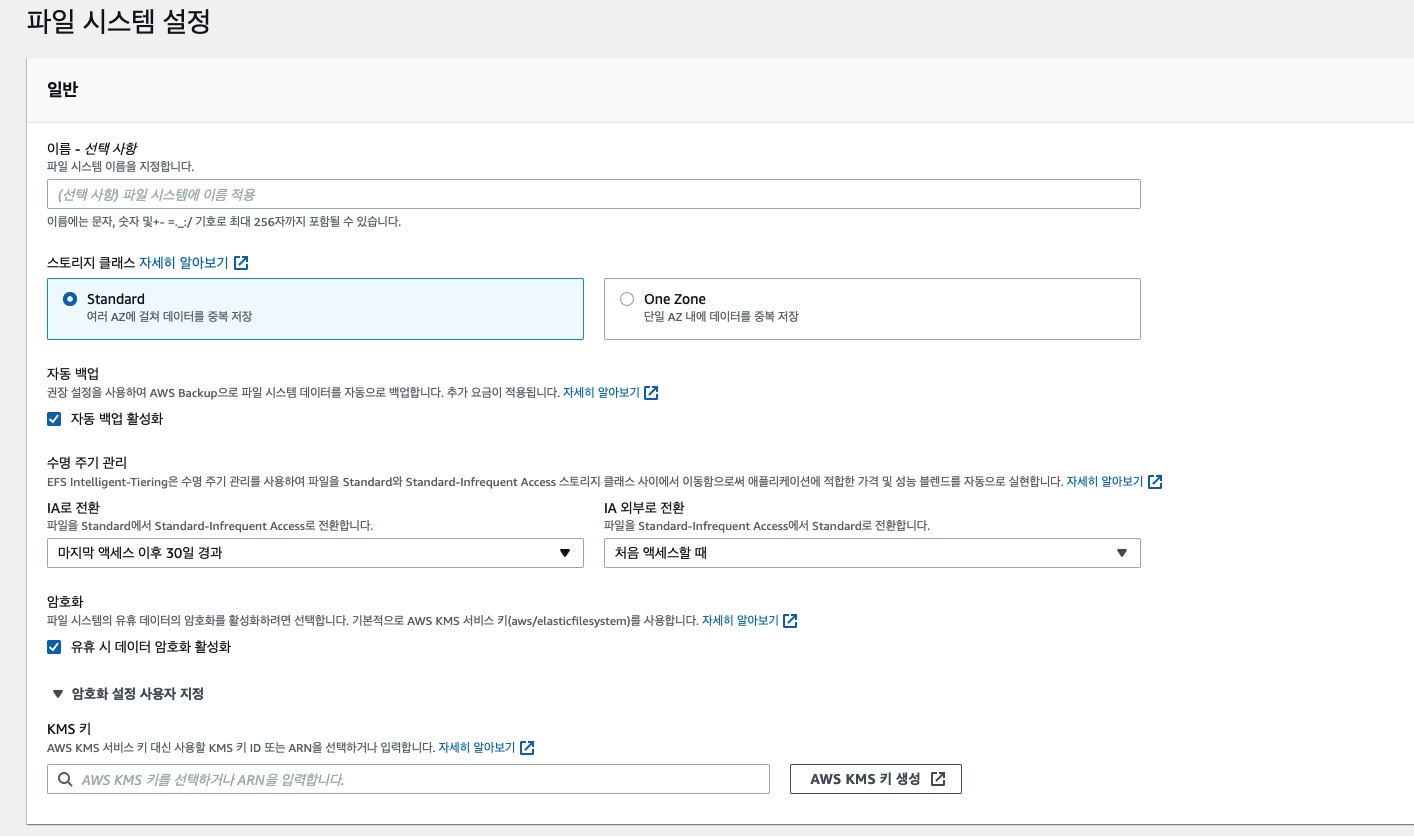The height and width of the screenshot is (836, 1414).
Task: Click external link icon beside lifecycle management
Action: pyautogui.click(x=1155, y=482)
